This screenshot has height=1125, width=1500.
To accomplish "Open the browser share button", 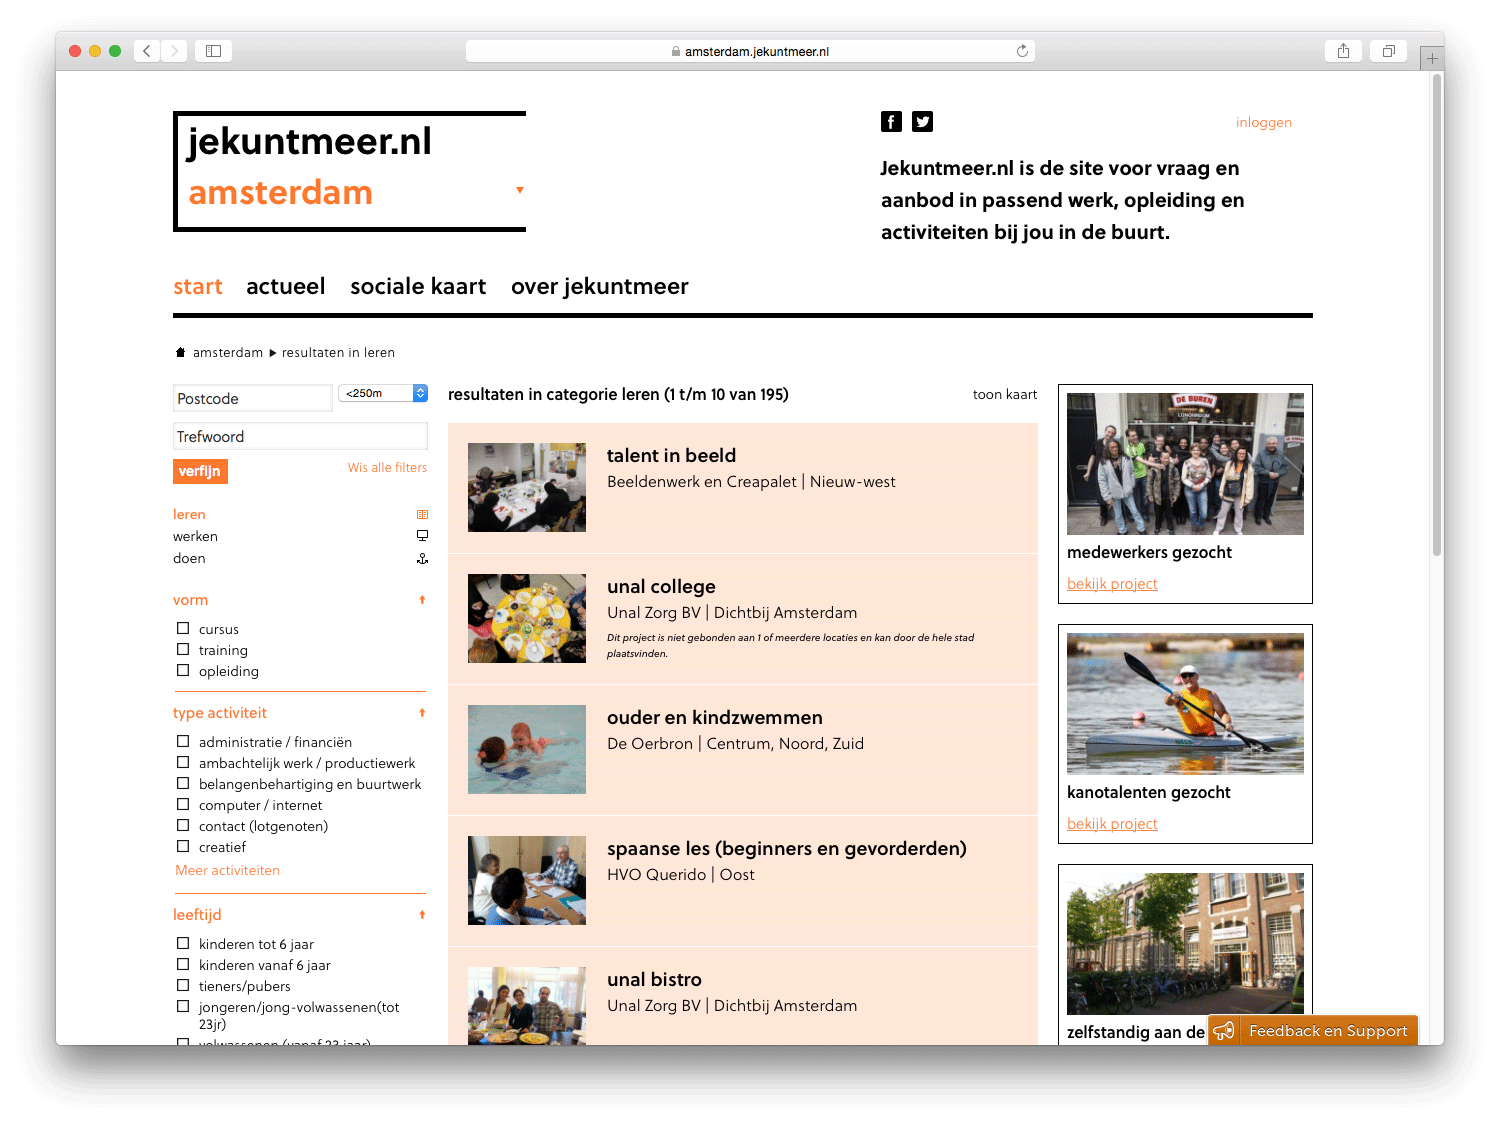I will 1343,51.
